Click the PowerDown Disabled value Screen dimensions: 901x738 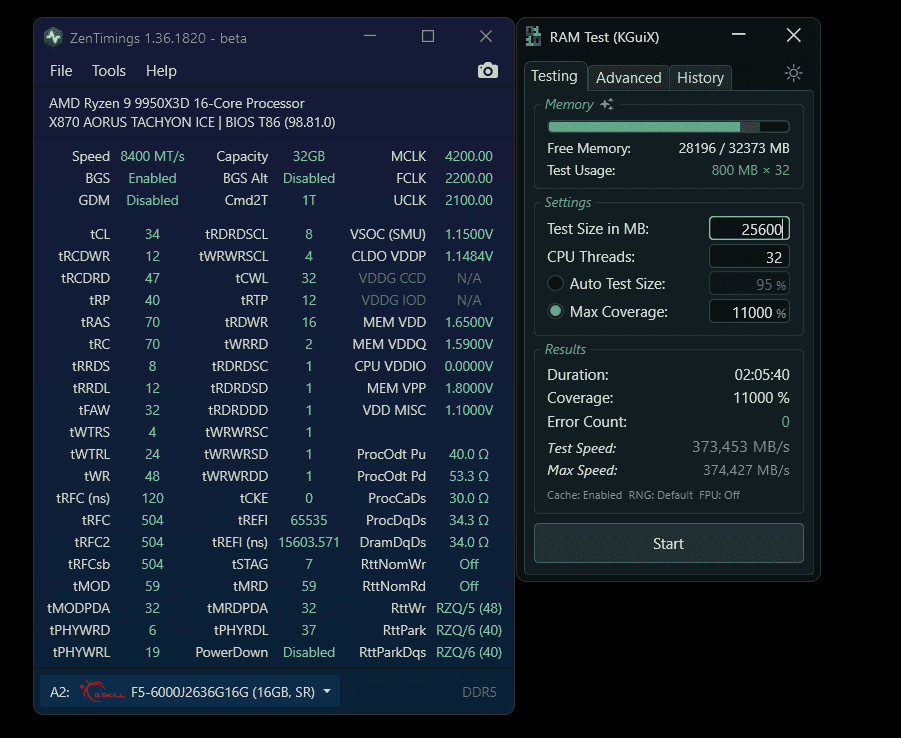309,652
